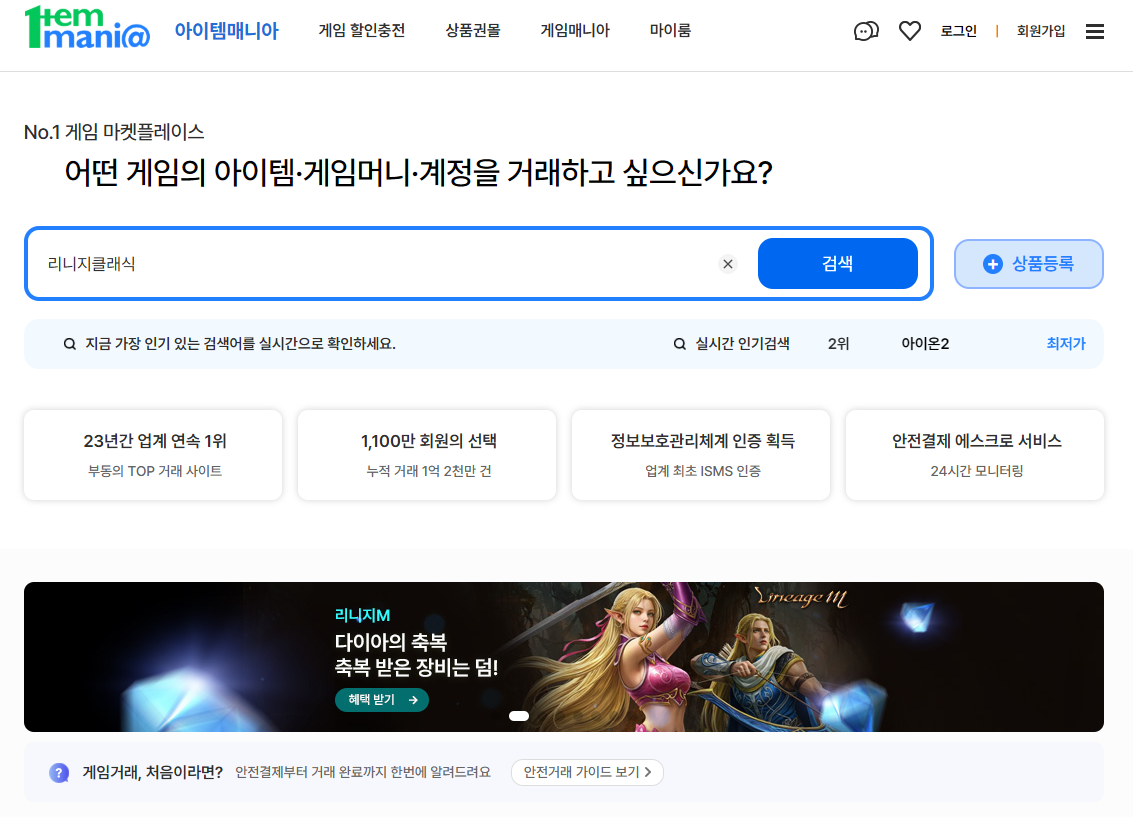Click the 상품등록 button label

pyautogui.click(x=1043, y=264)
